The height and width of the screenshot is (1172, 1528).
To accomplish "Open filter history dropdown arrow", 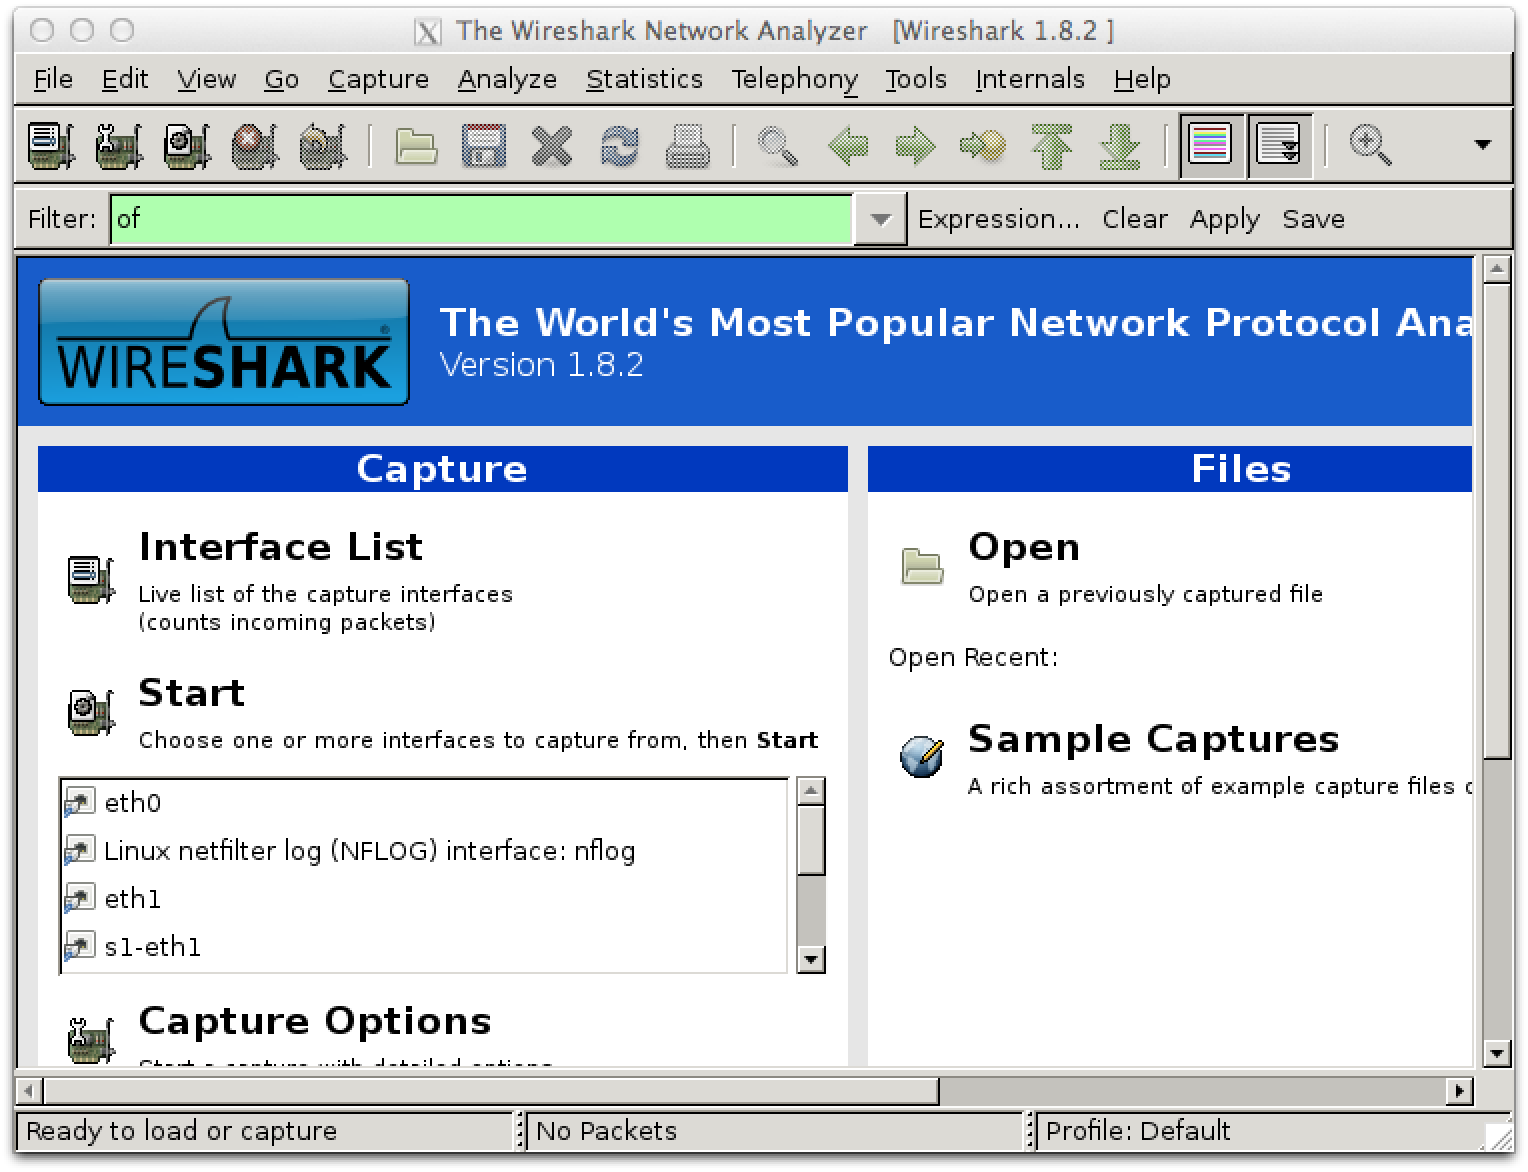I will tap(880, 219).
